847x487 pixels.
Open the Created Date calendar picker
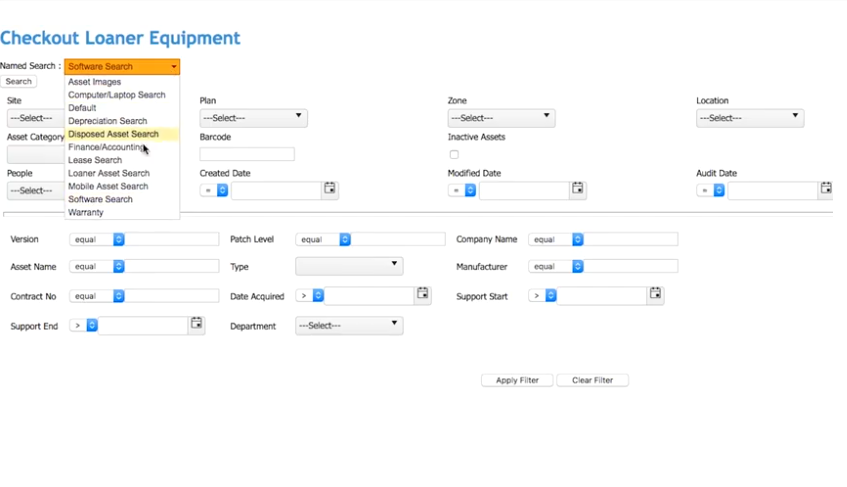[x=330, y=188]
